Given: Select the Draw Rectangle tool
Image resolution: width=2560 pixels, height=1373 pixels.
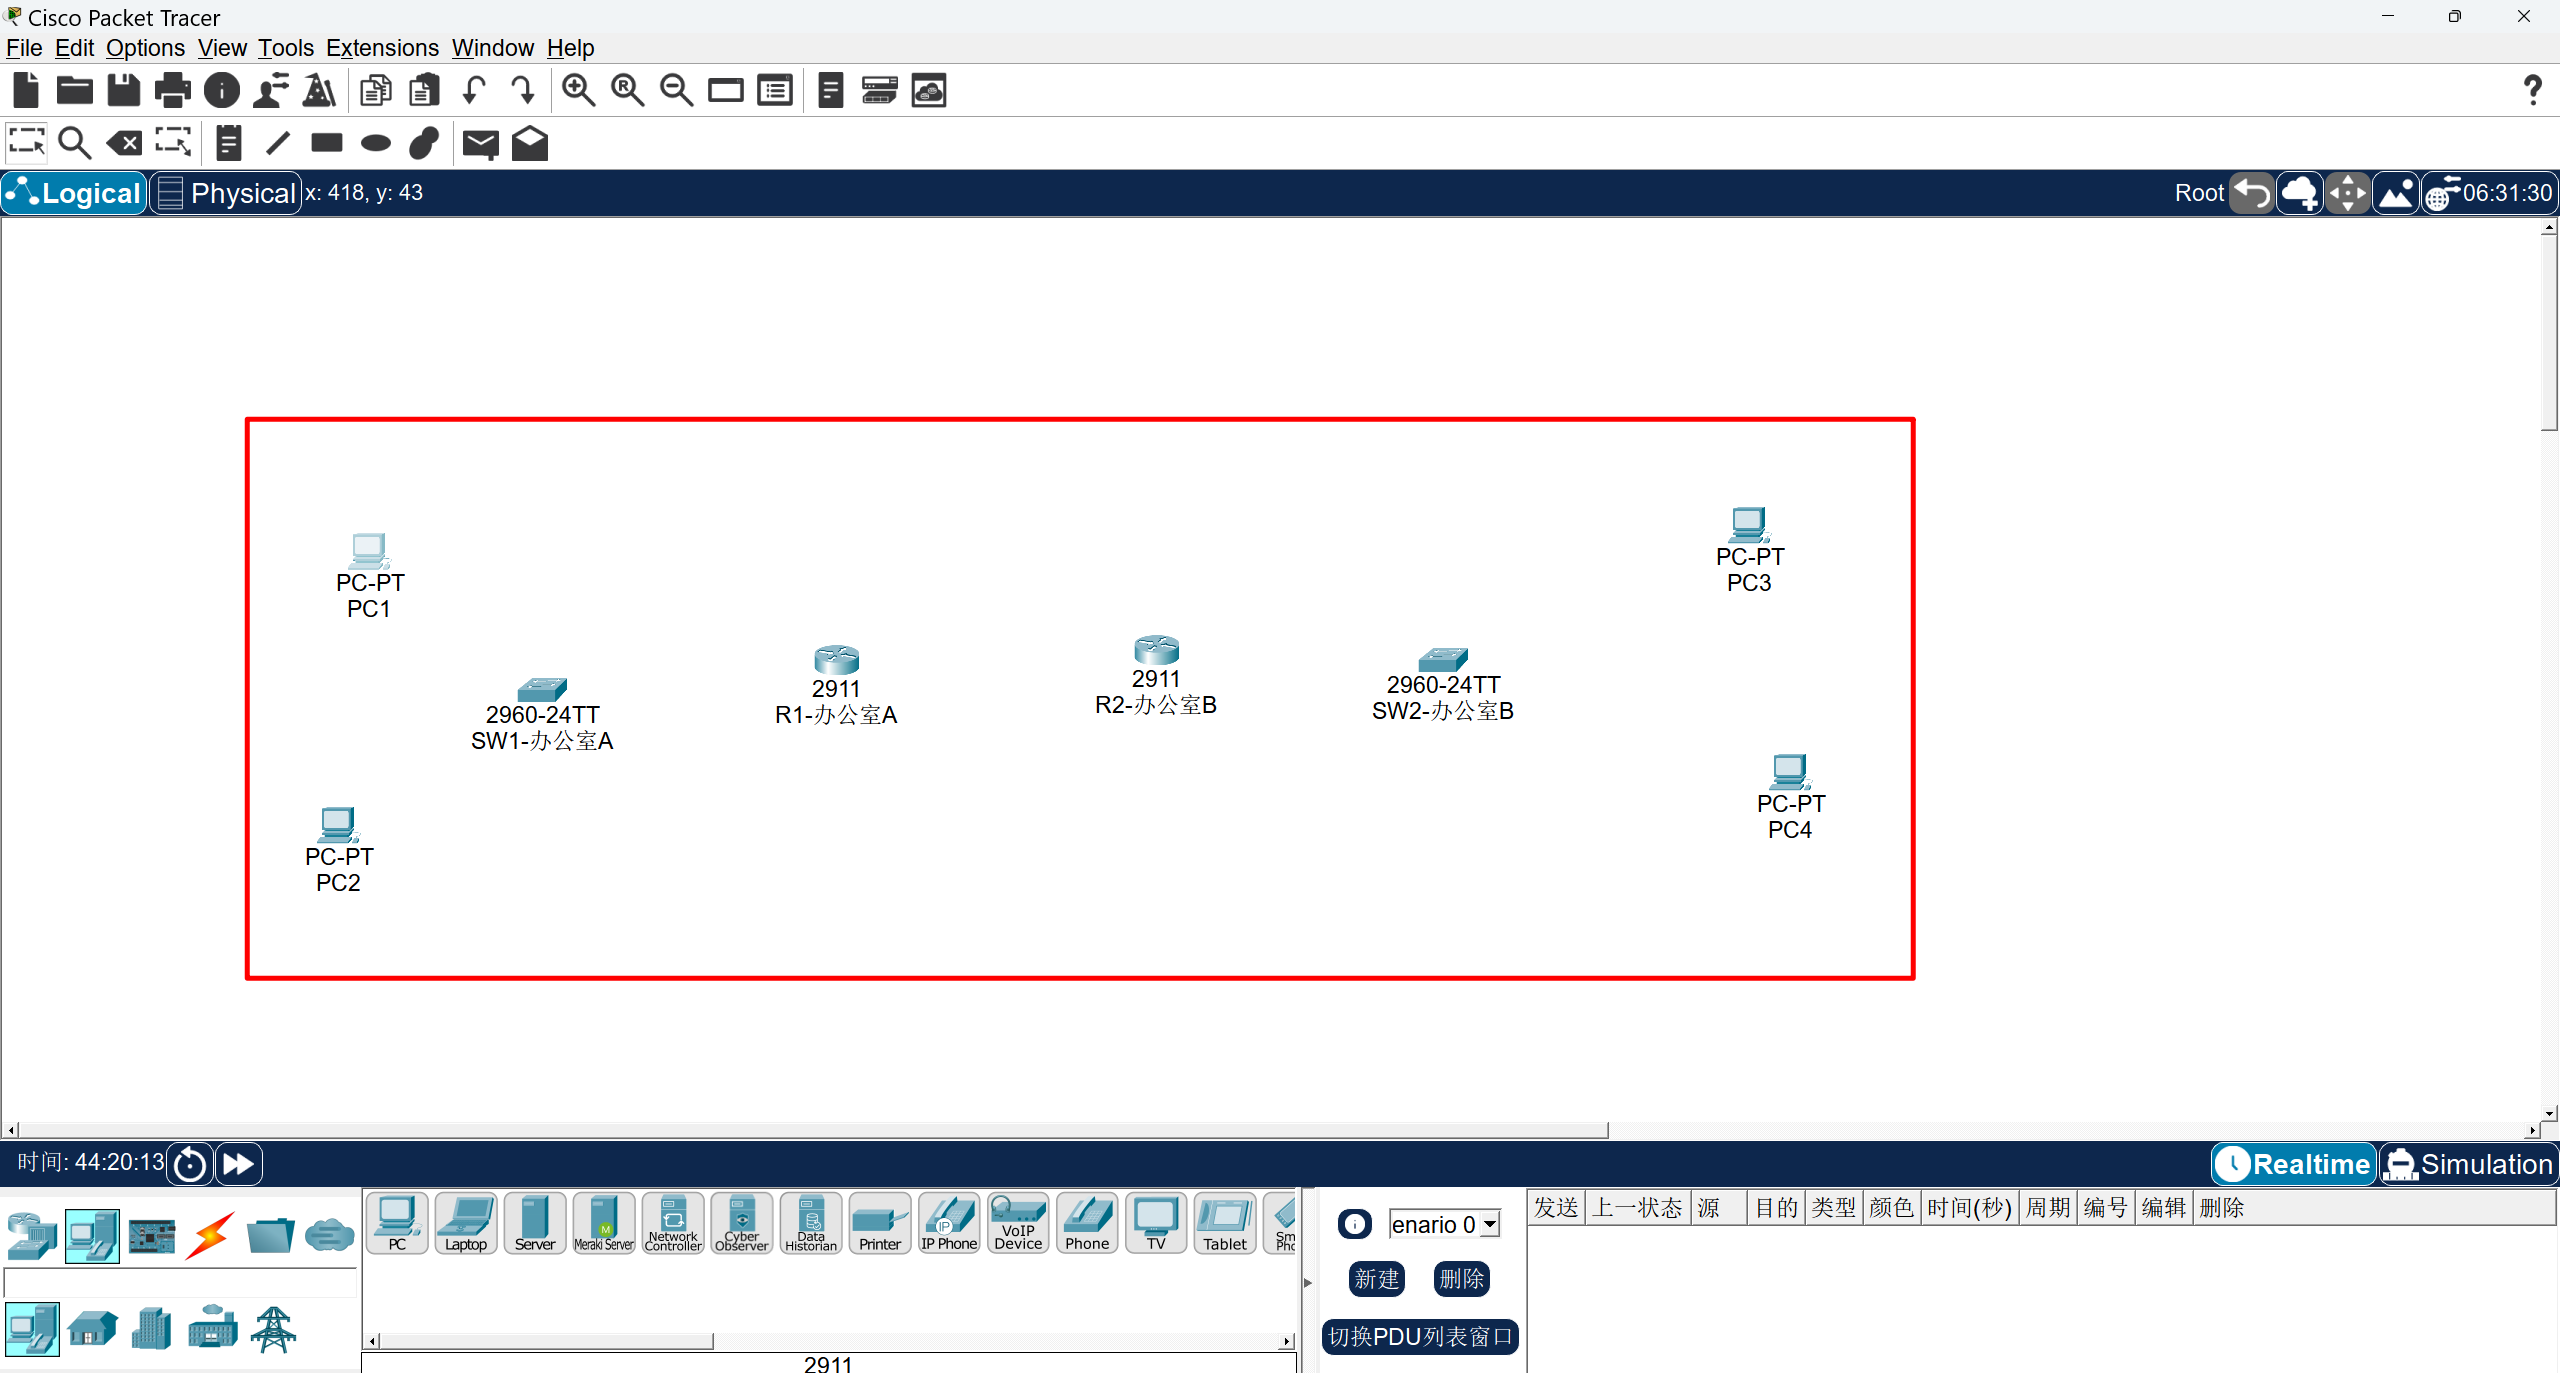Looking at the screenshot, I should [327, 143].
